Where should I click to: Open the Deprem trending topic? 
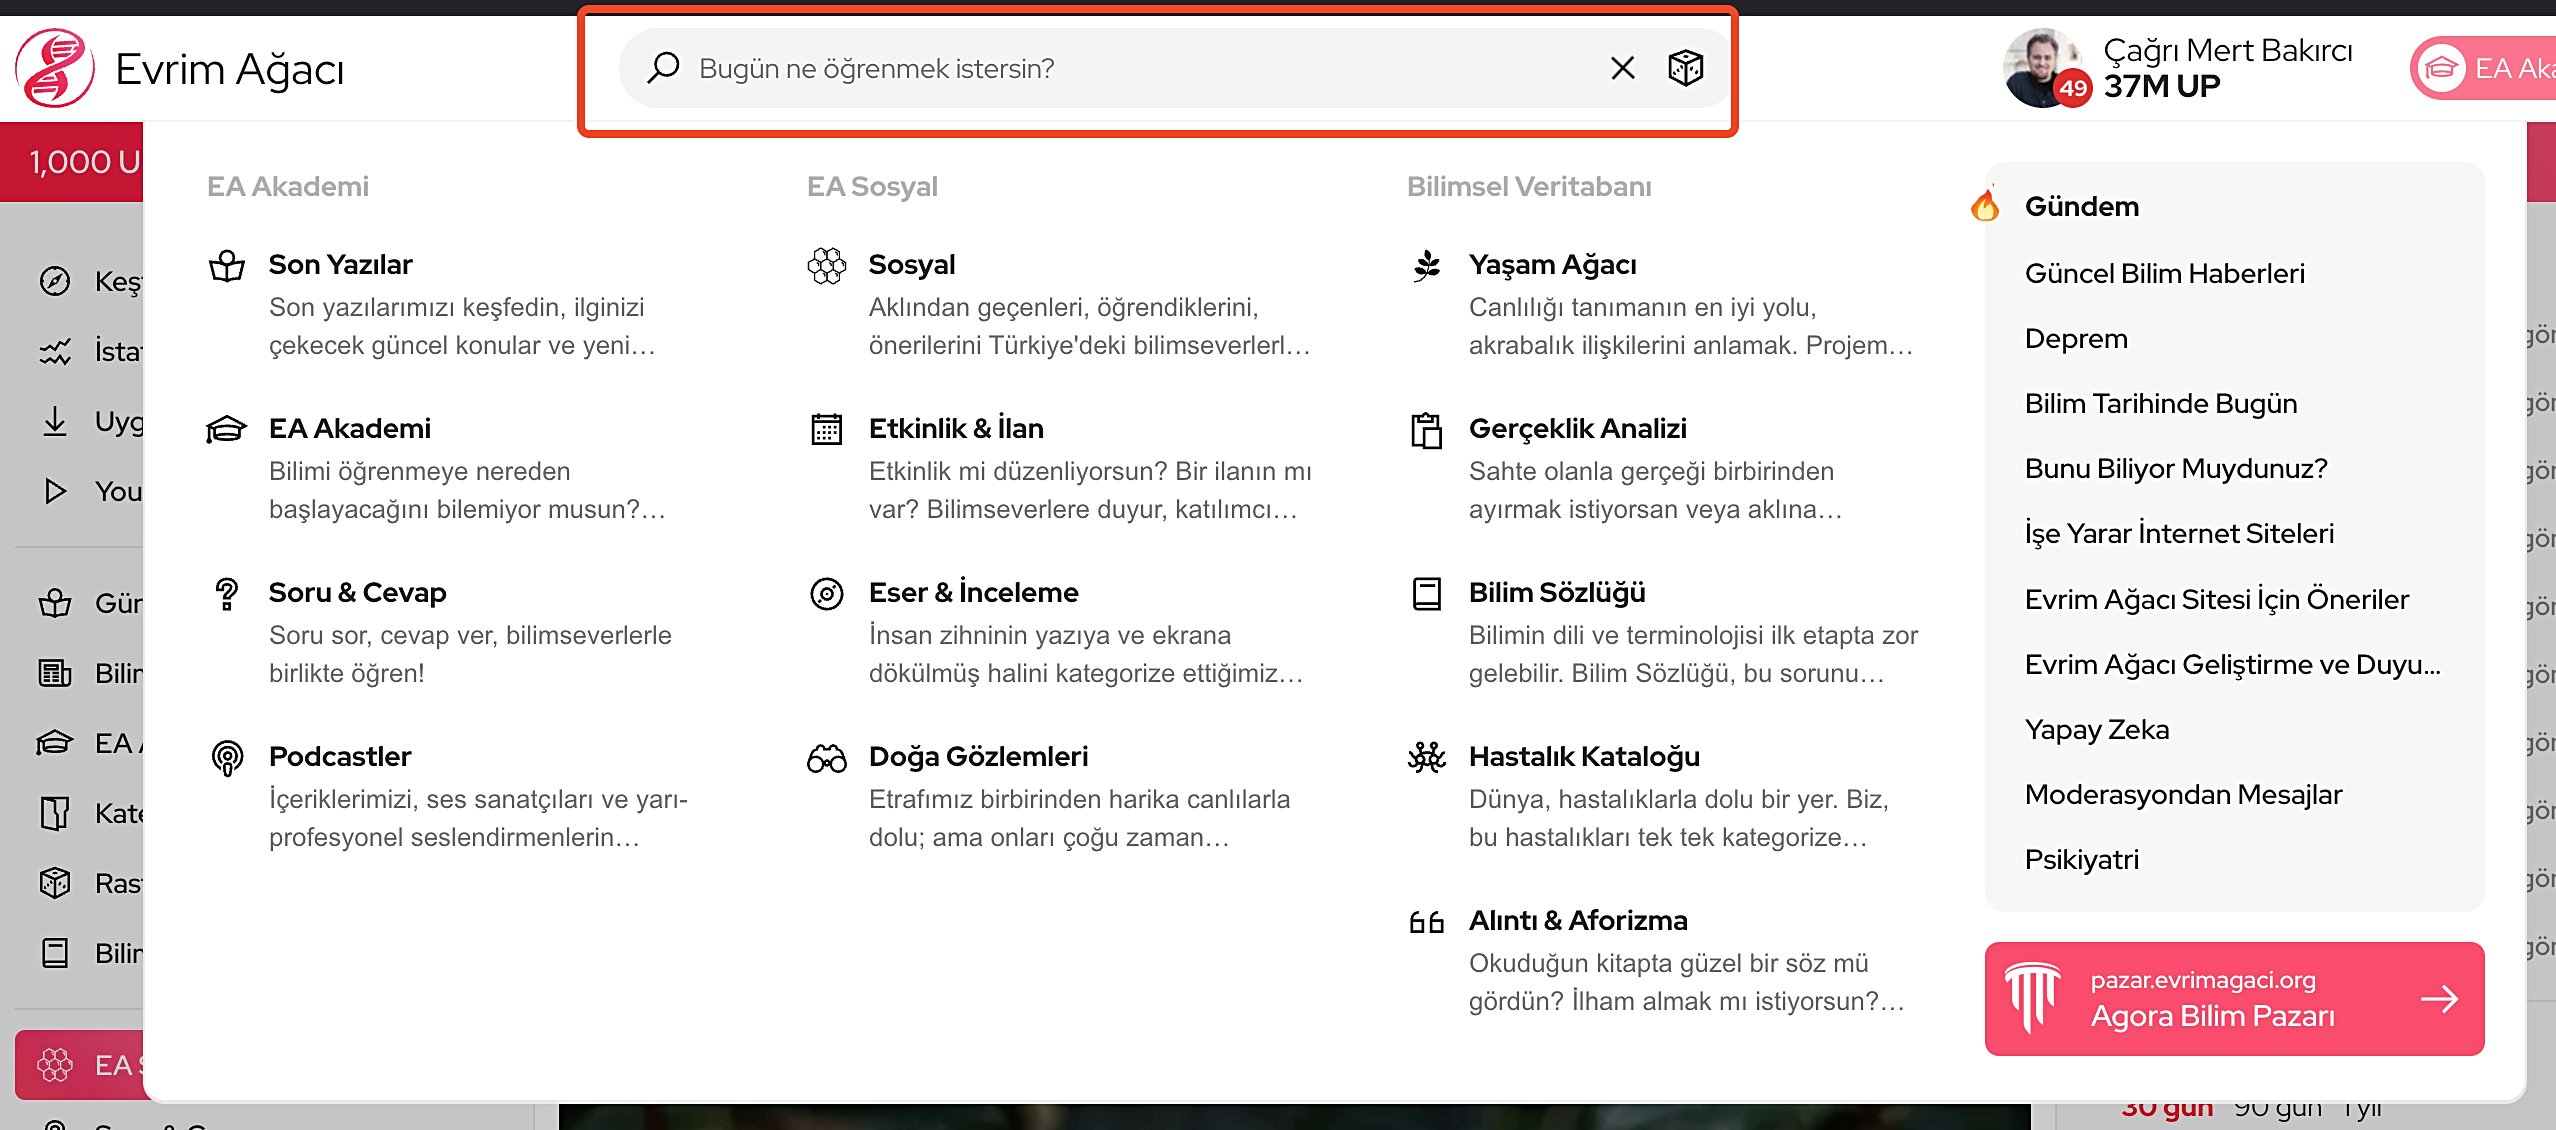(2076, 339)
